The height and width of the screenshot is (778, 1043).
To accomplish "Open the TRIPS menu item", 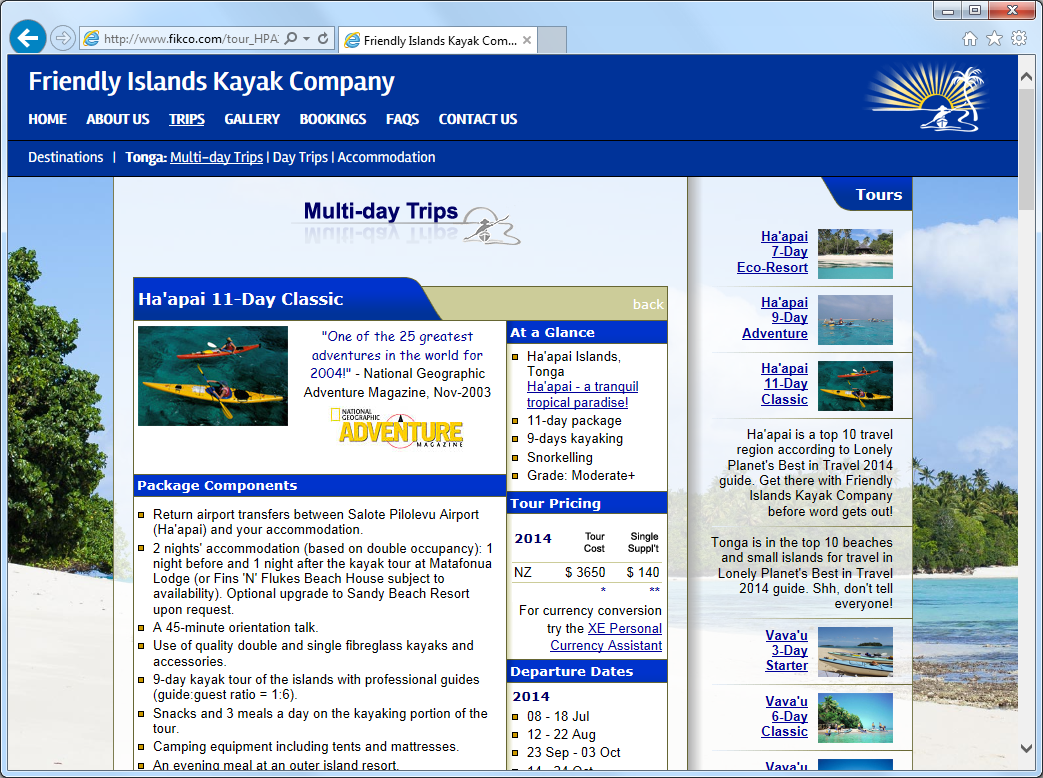I will point(186,119).
